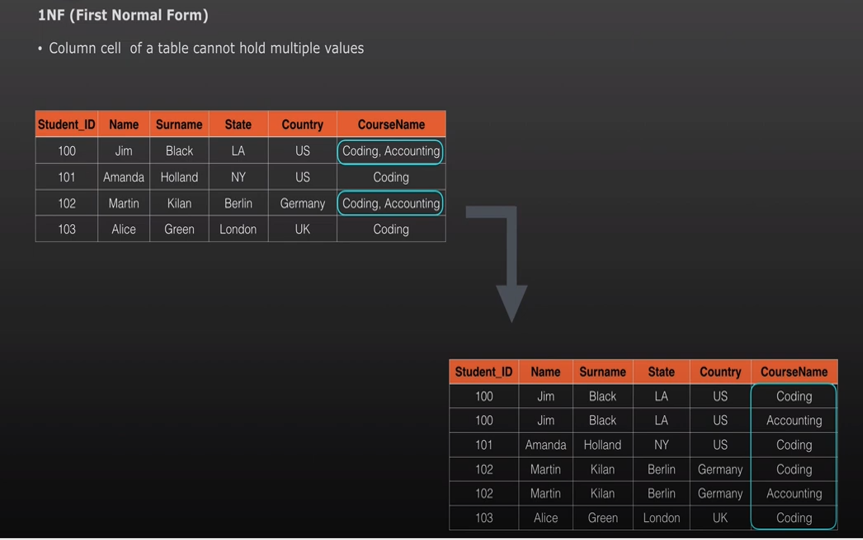Click 'Martin' in the lower table's Accounting row
The height and width of the screenshot is (540, 863).
pos(545,493)
